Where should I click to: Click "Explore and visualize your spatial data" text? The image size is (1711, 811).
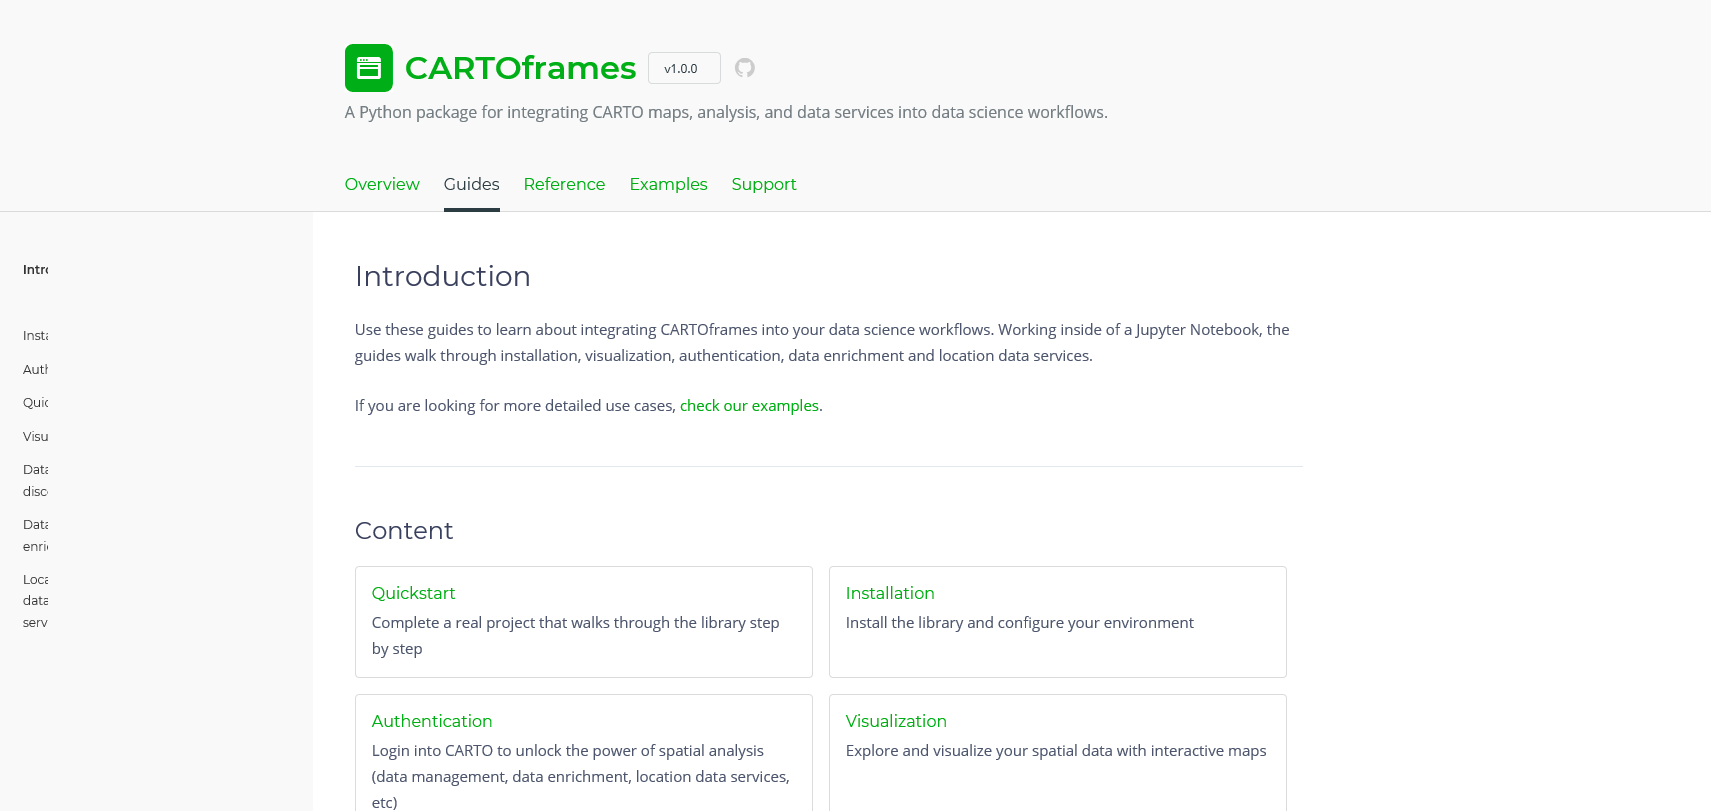tap(1056, 751)
